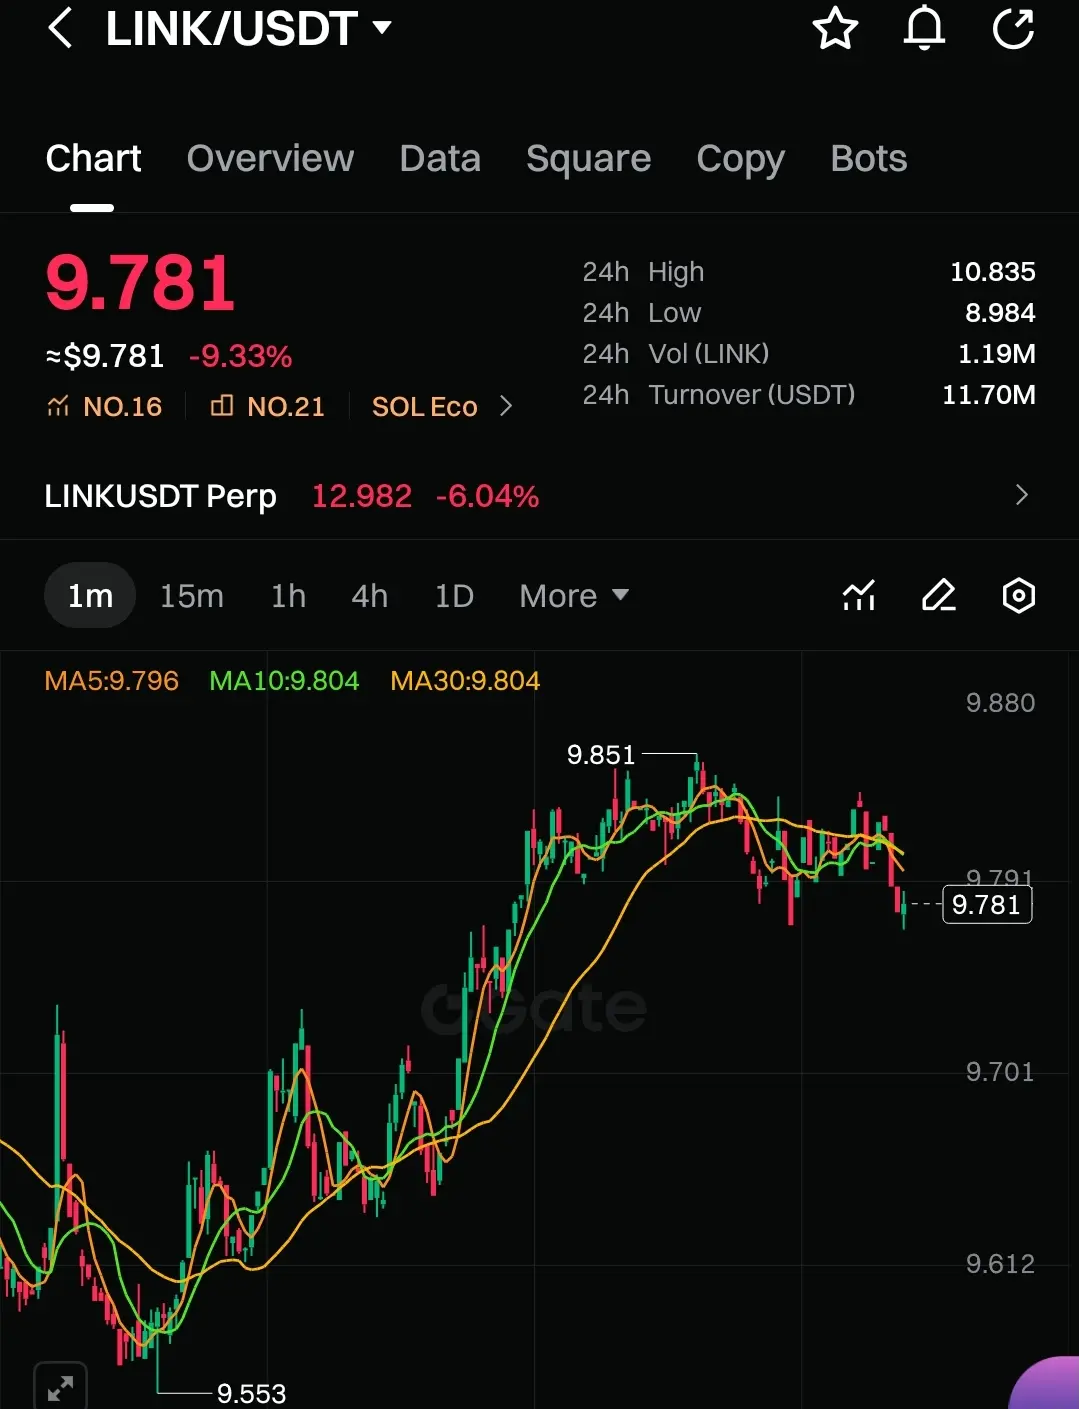
Task: Go back using the left arrow
Action: point(60,28)
